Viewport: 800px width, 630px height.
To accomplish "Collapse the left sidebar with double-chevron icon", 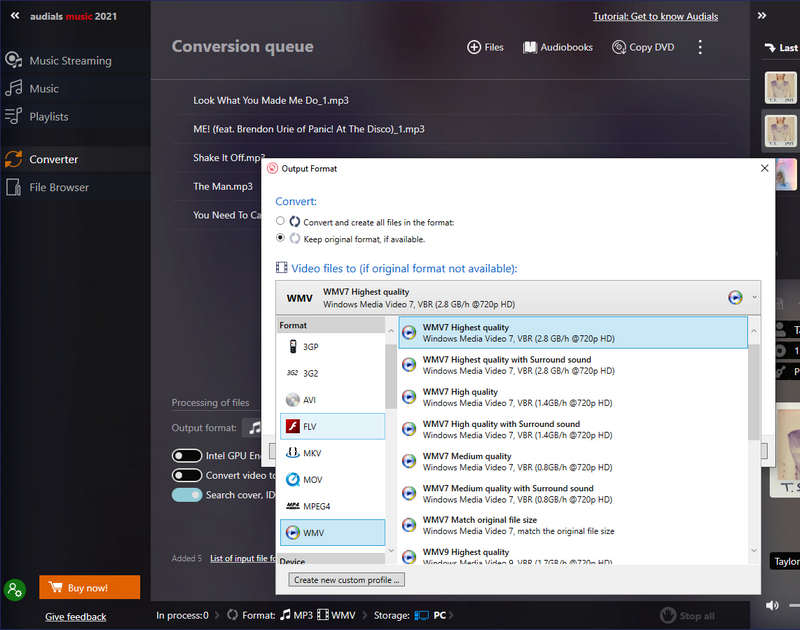I will (15, 16).
